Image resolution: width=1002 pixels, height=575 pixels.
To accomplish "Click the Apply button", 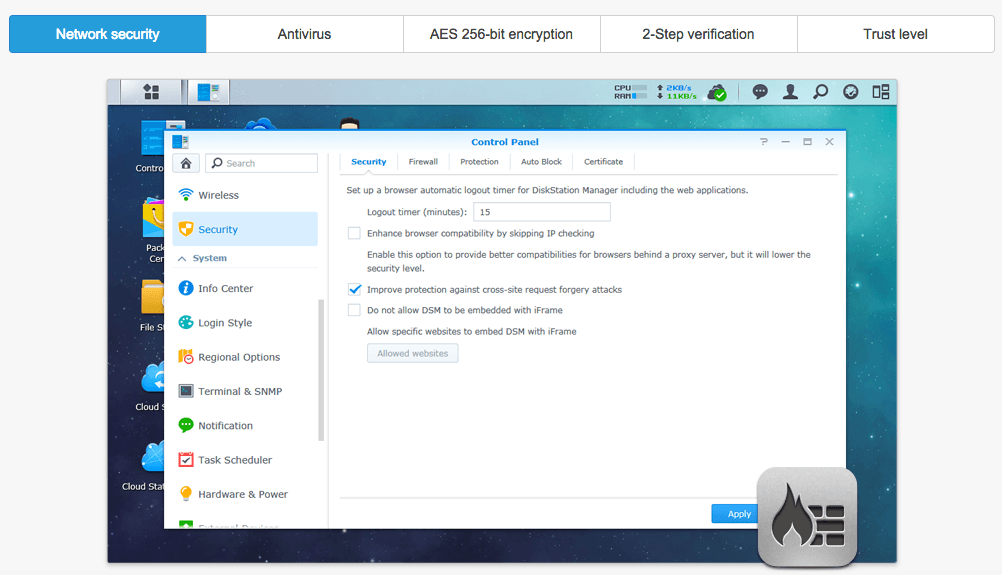I will (735, 514).
